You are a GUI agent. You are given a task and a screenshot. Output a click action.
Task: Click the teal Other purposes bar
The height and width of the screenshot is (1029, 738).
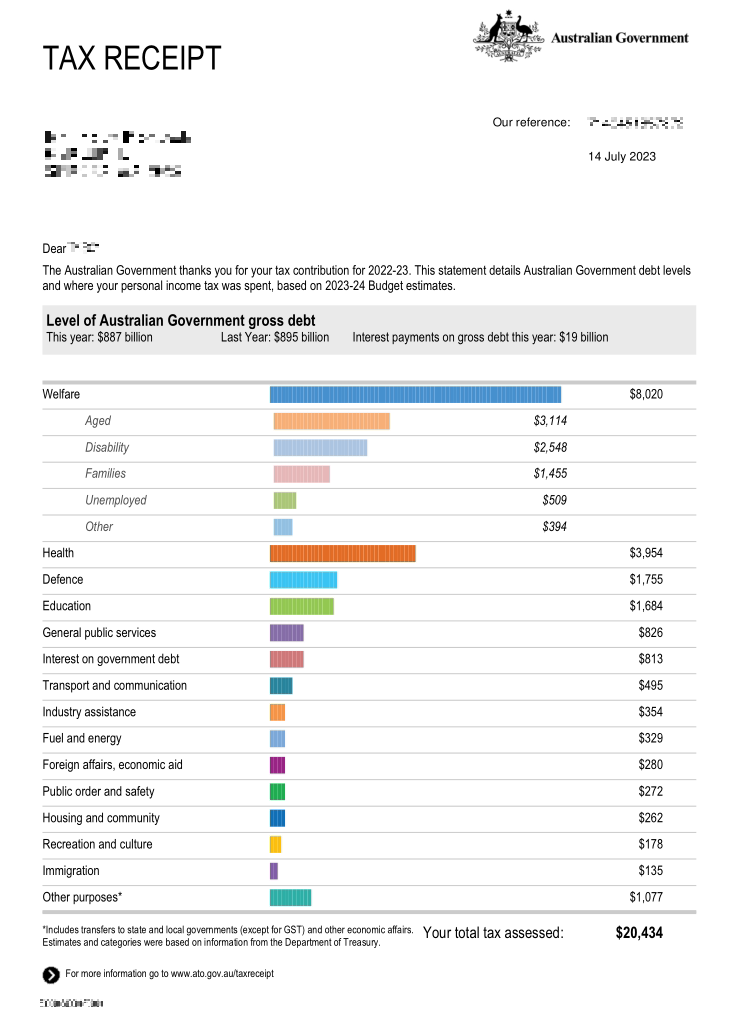[290, 897]
